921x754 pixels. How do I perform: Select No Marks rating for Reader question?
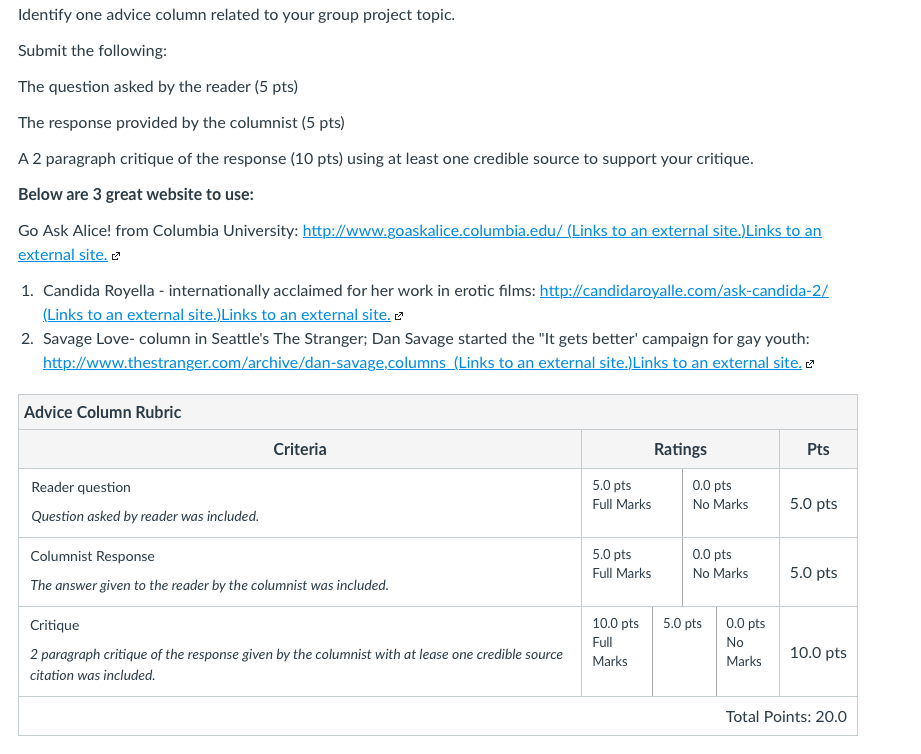[x=731, y=503]
